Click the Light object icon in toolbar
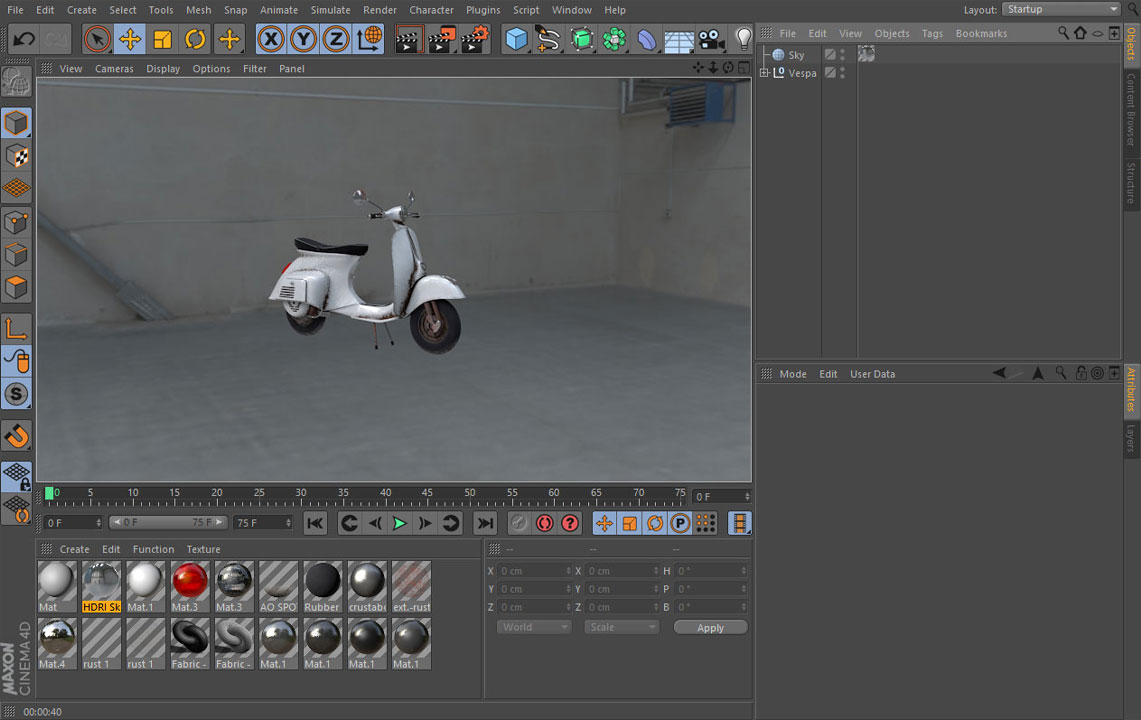 pyautogui.click(x=743, y=39)
